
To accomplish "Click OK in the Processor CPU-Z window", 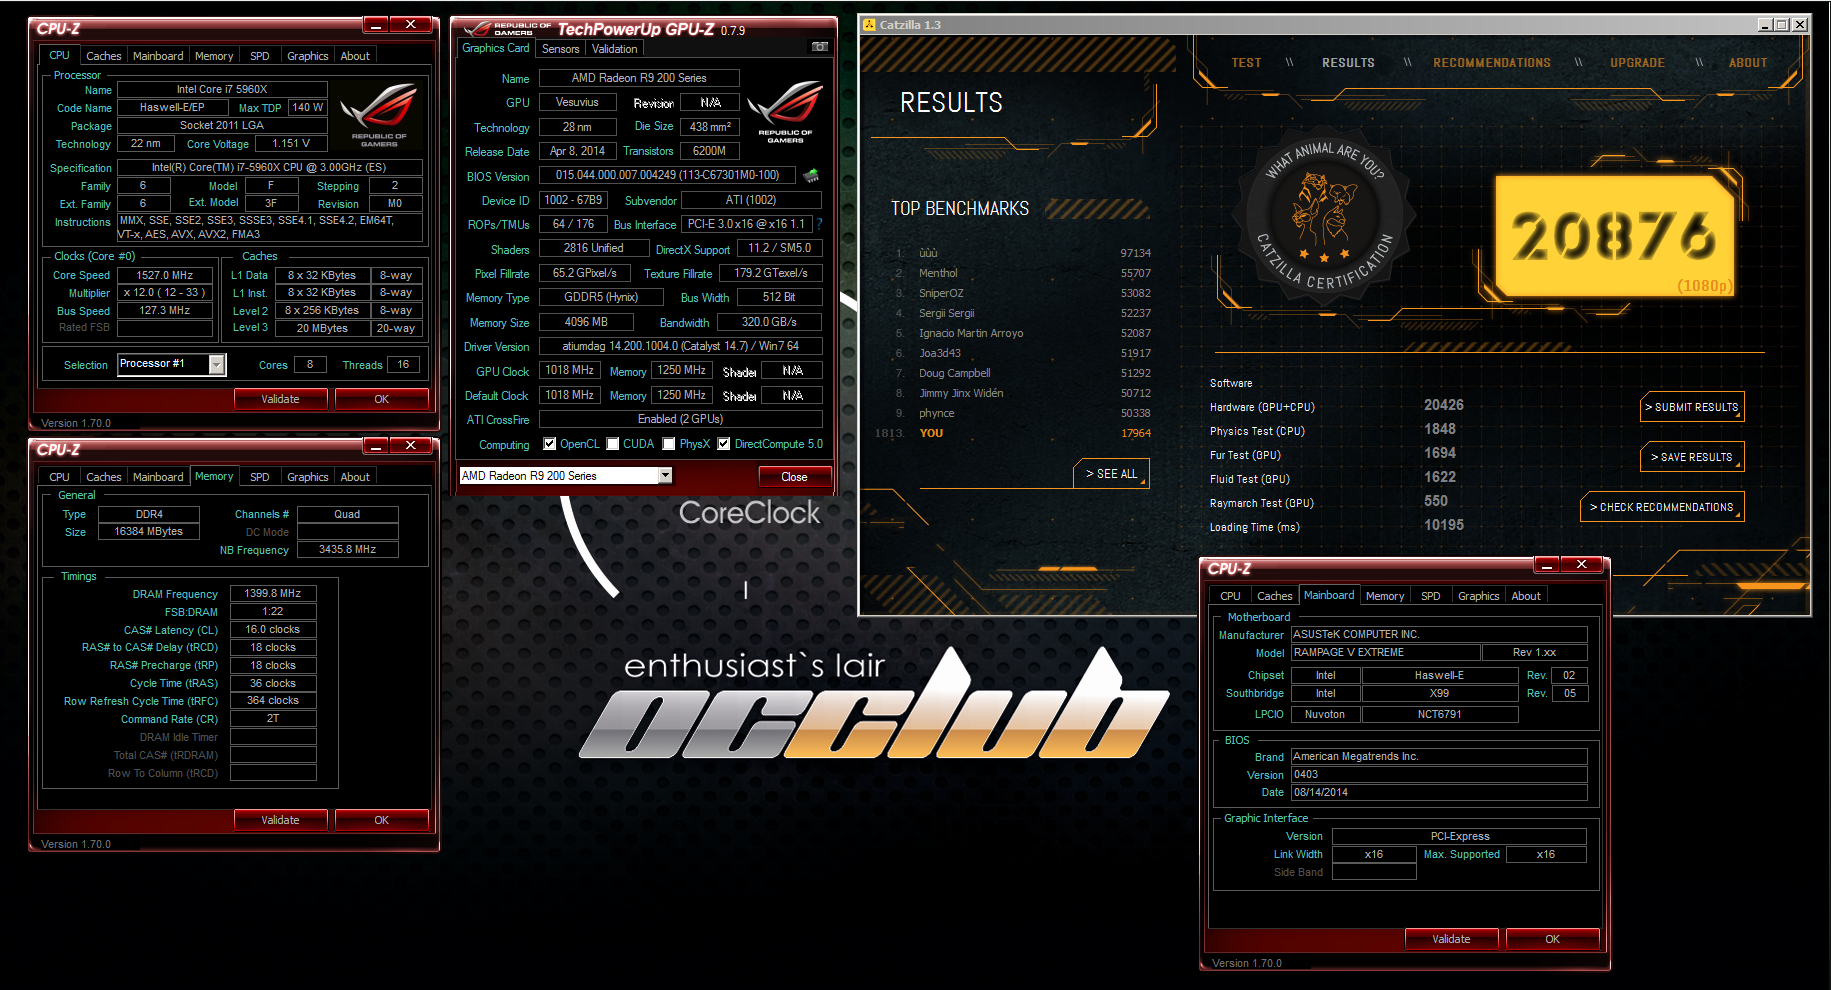I will coord(381,399).
